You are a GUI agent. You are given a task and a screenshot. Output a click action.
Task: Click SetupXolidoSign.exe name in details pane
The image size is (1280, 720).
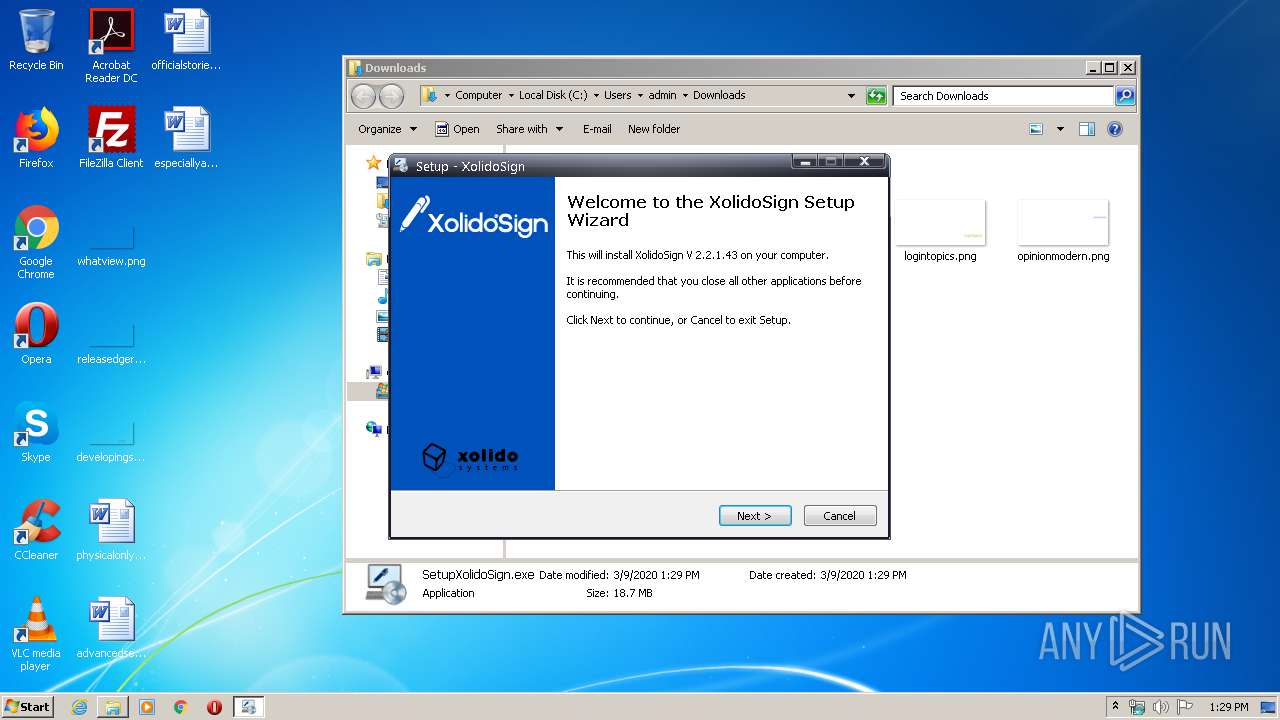[478, 575]
